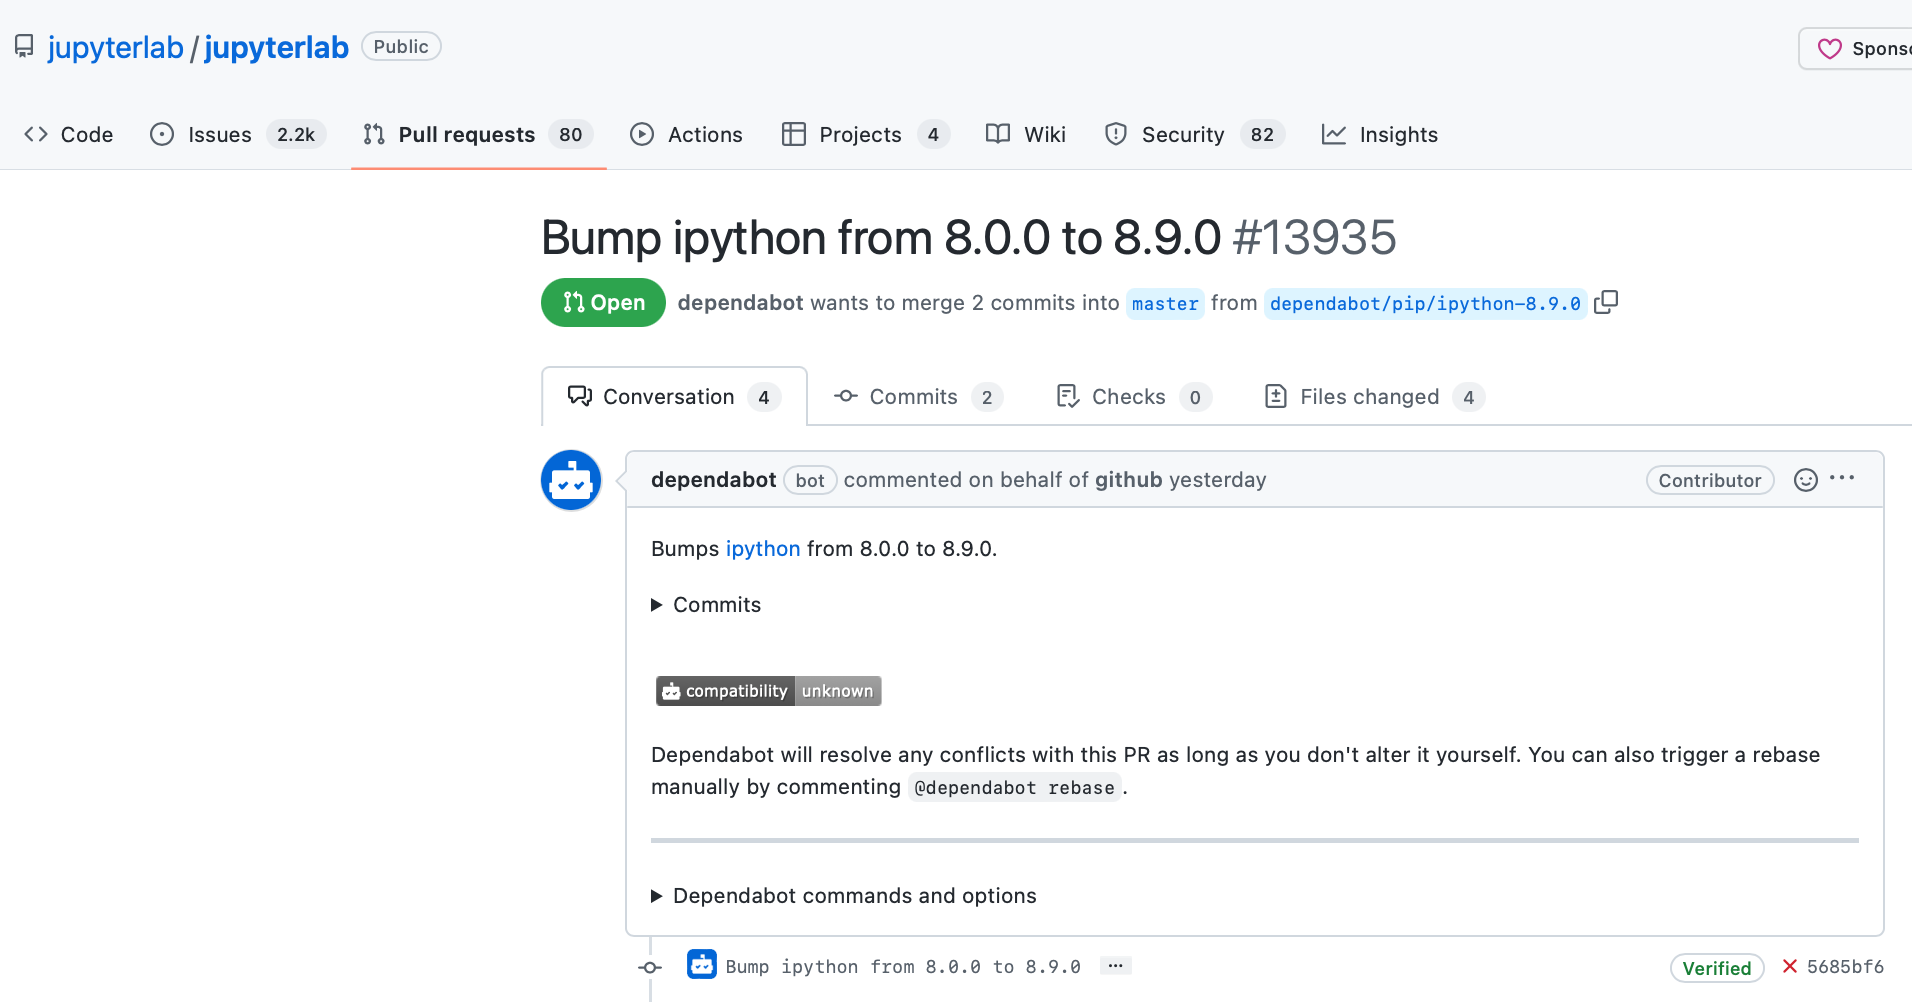The width and height of the screenshot is (1912, 1002).
Task: Open the Code tab
Action: tap(68, 134)
